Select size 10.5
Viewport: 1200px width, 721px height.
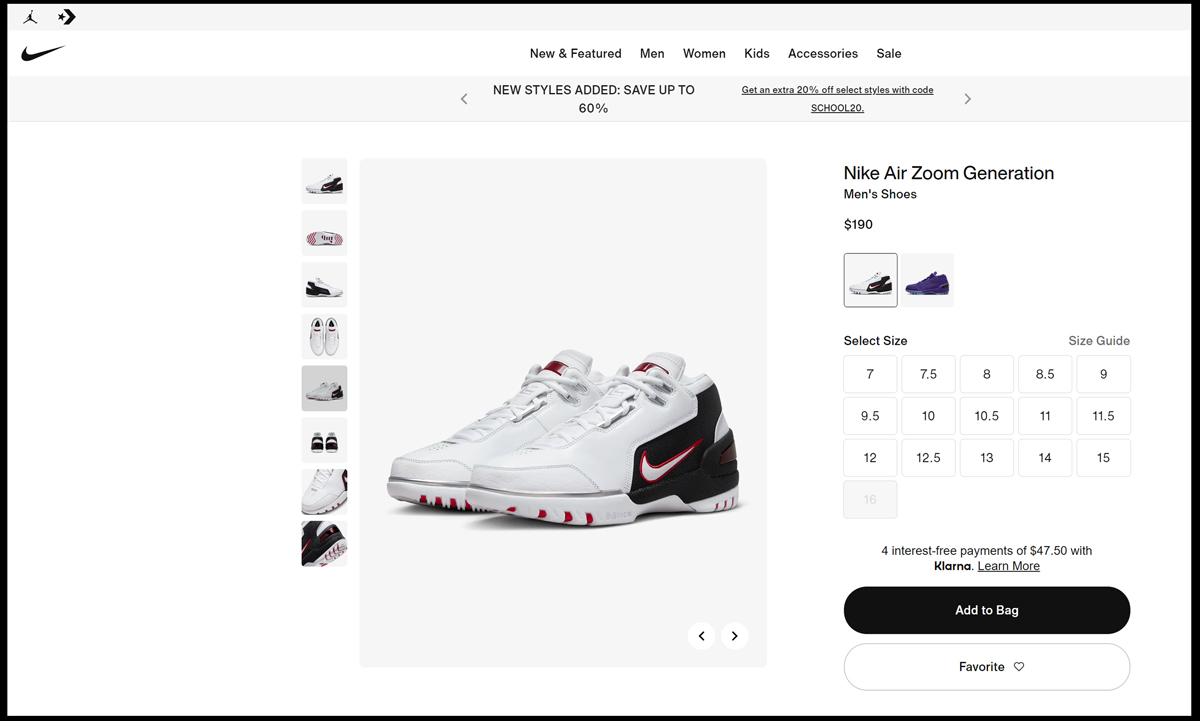[x=987, y=416]
